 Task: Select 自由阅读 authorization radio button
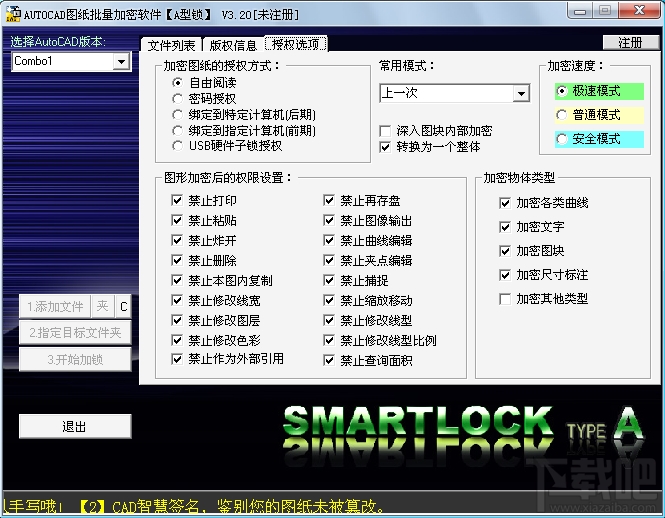[x=178, y=82]
